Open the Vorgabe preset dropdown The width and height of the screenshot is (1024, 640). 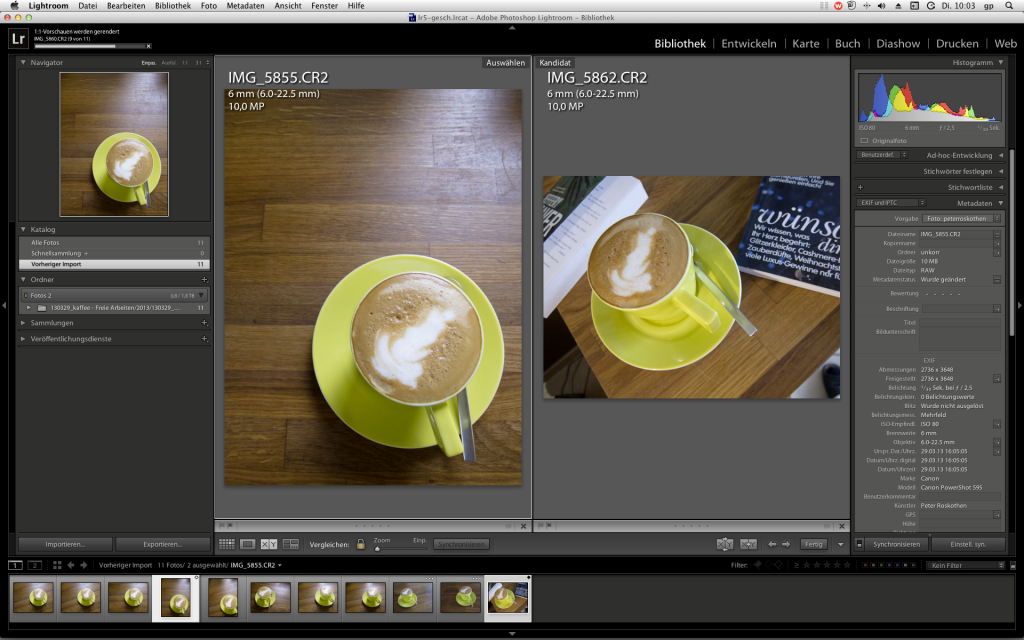click(x=955, y=219)
